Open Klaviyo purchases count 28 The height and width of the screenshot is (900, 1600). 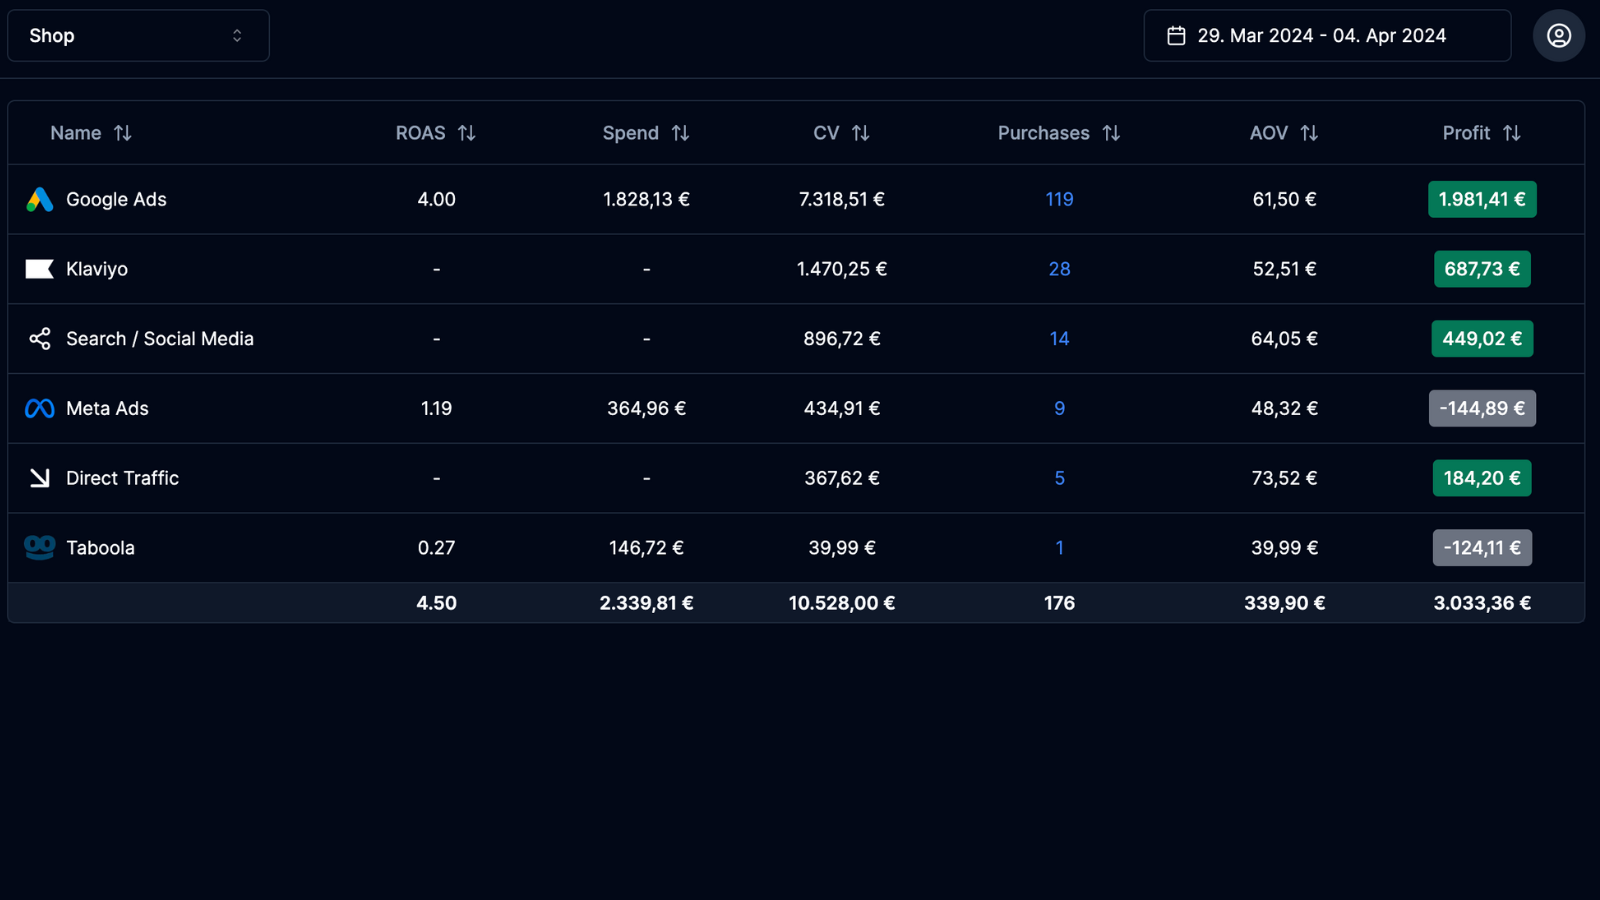click(1059, 269)
